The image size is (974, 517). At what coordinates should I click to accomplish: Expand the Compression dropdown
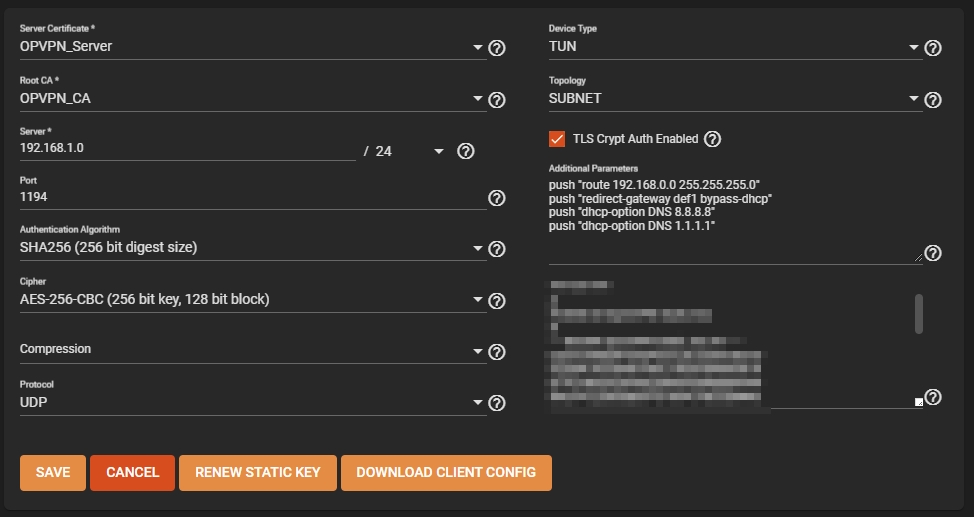(x=252, y=351)
